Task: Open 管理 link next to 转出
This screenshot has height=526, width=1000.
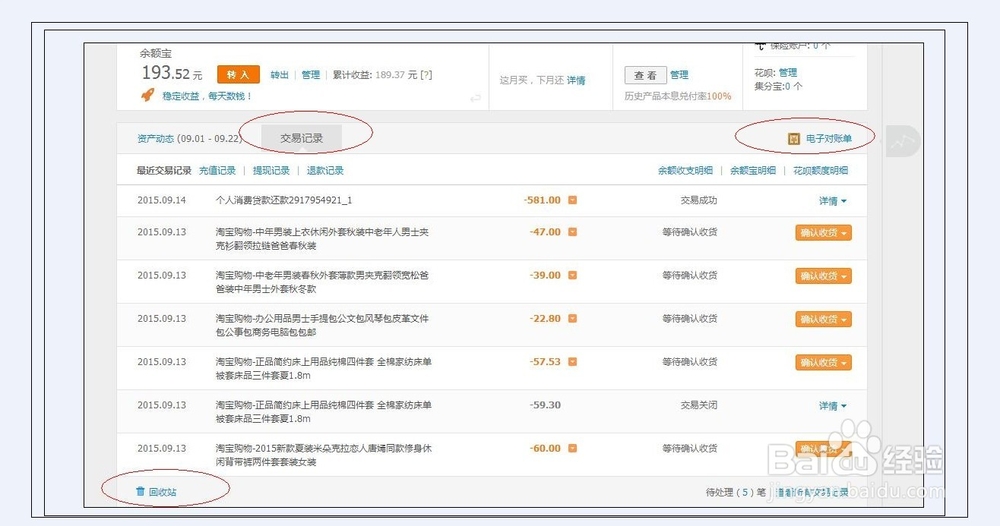Action: (311, 75)
